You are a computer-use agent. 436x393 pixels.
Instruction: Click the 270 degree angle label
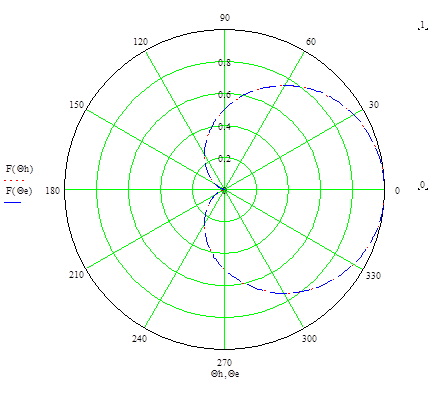(225, 362)
